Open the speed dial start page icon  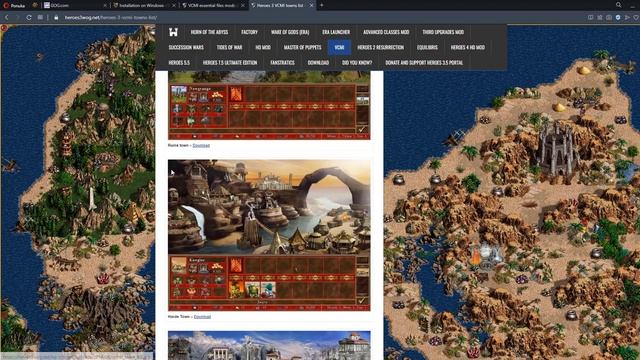pos(40,18)
